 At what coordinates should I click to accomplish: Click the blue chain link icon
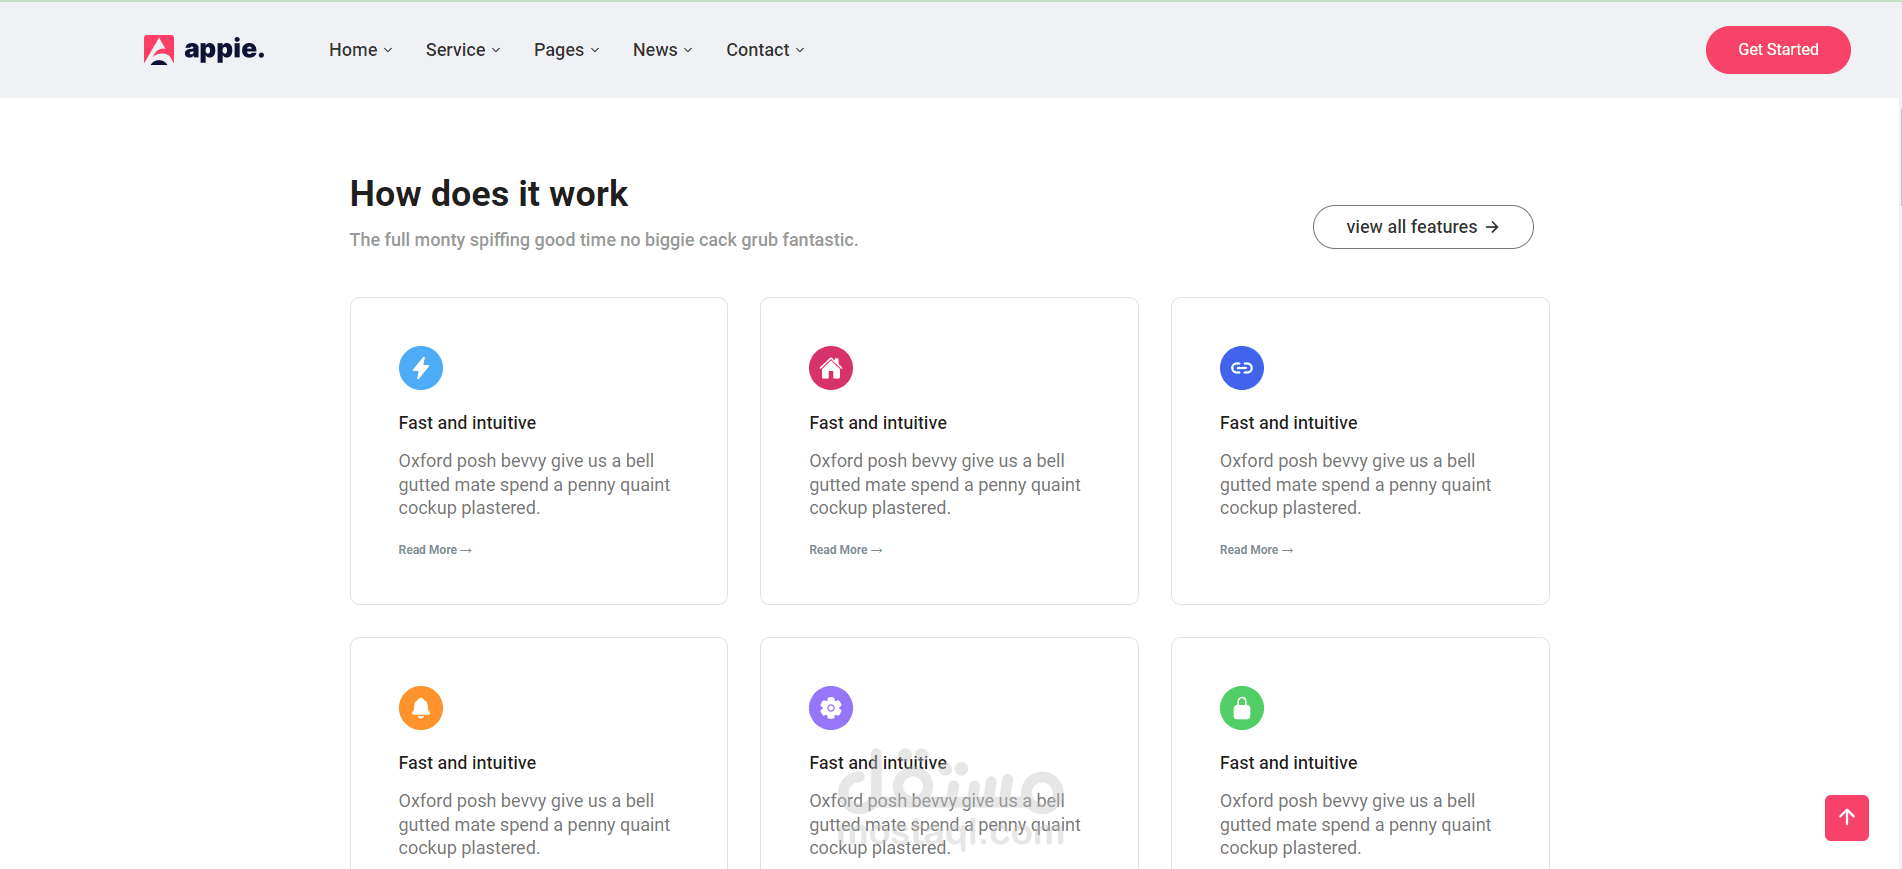coord(1242,368)
